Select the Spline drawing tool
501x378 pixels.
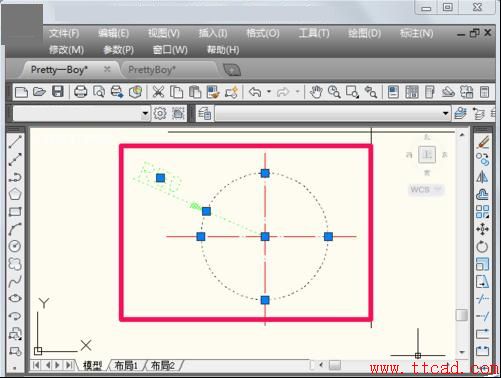(15, 281)
